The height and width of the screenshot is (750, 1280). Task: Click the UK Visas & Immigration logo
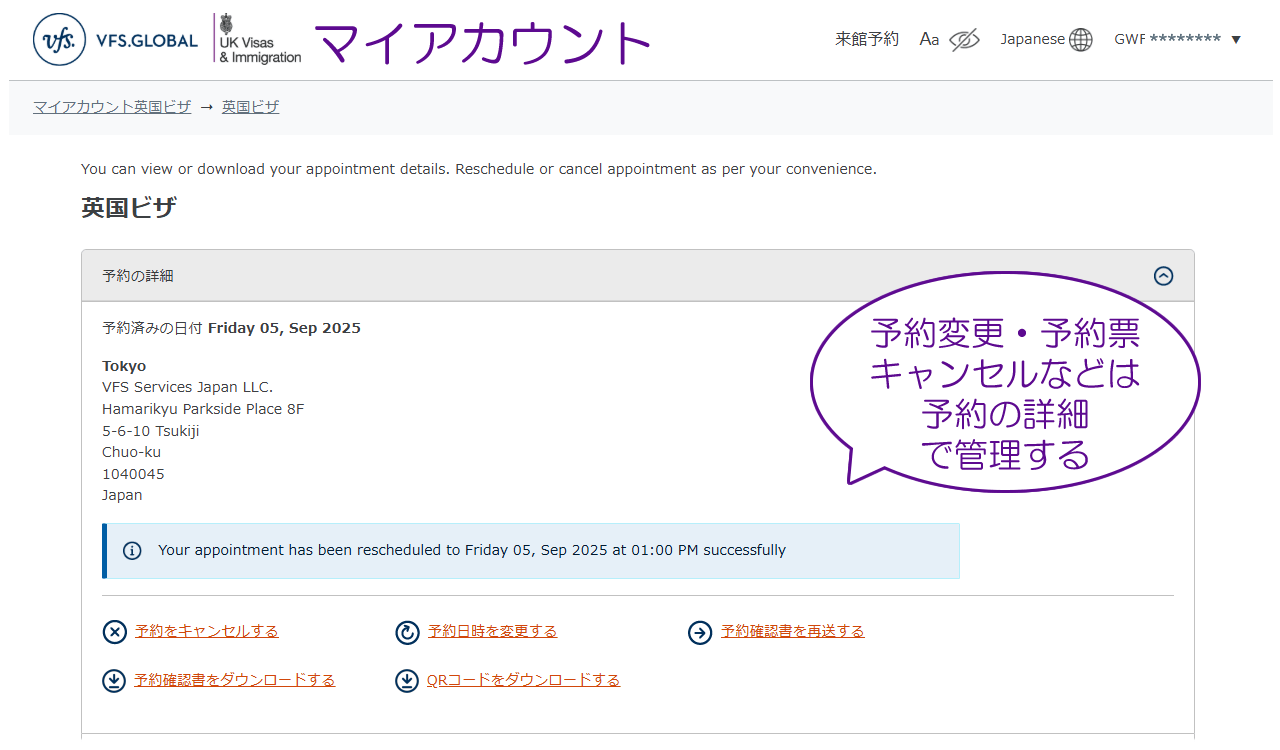[259, 40]
